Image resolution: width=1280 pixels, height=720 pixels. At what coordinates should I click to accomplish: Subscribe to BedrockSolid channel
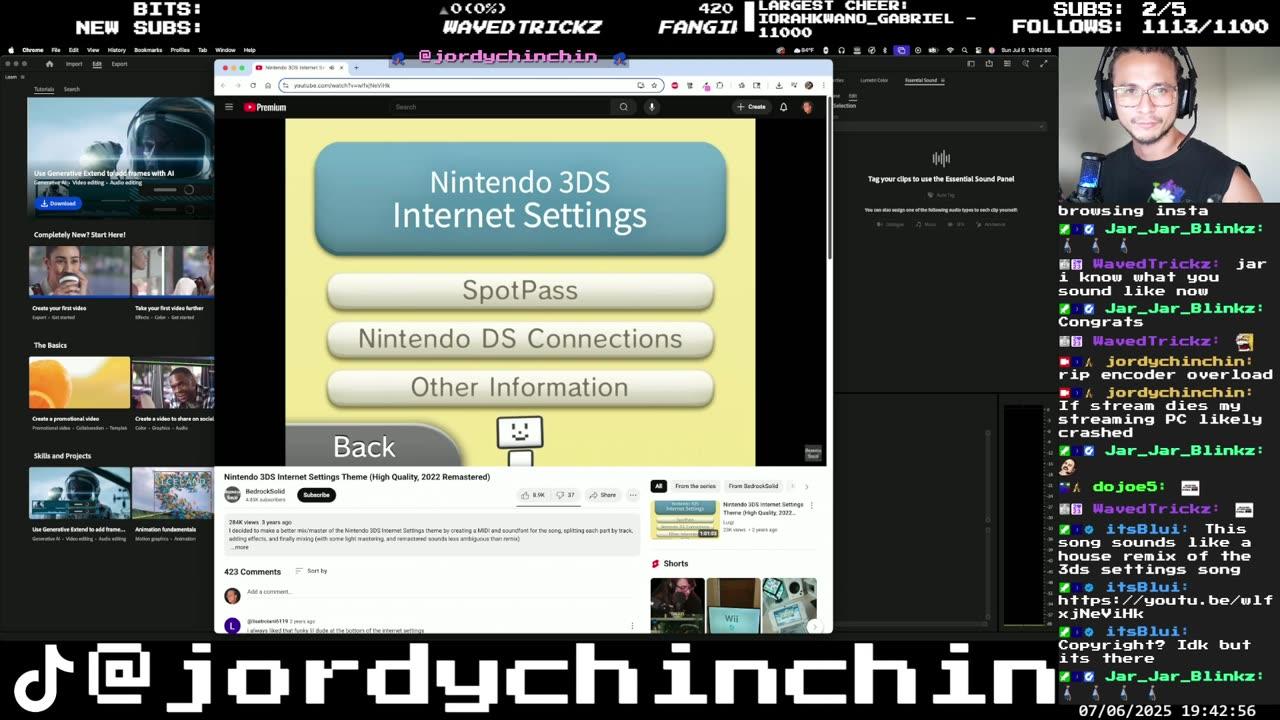[x=316, y=495]
